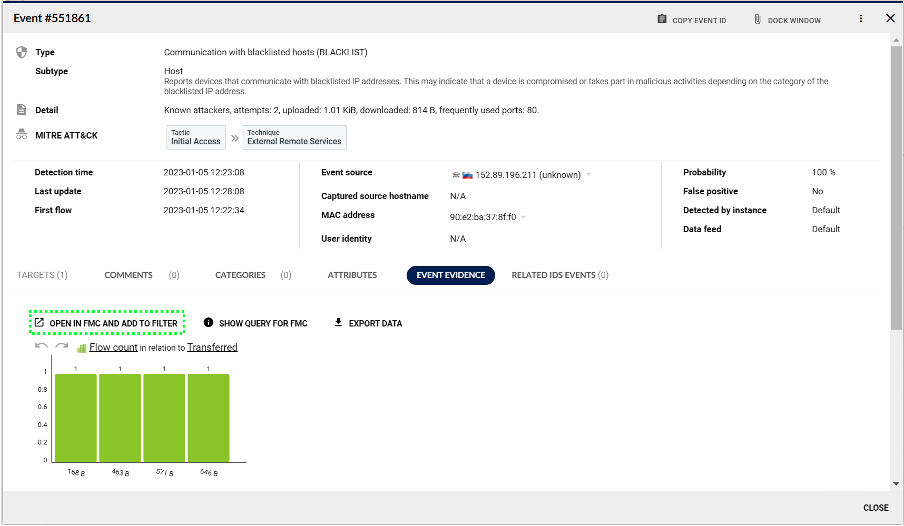Open the Transferred relation selector
The image size is (904, 526).
tap(212, 347)
